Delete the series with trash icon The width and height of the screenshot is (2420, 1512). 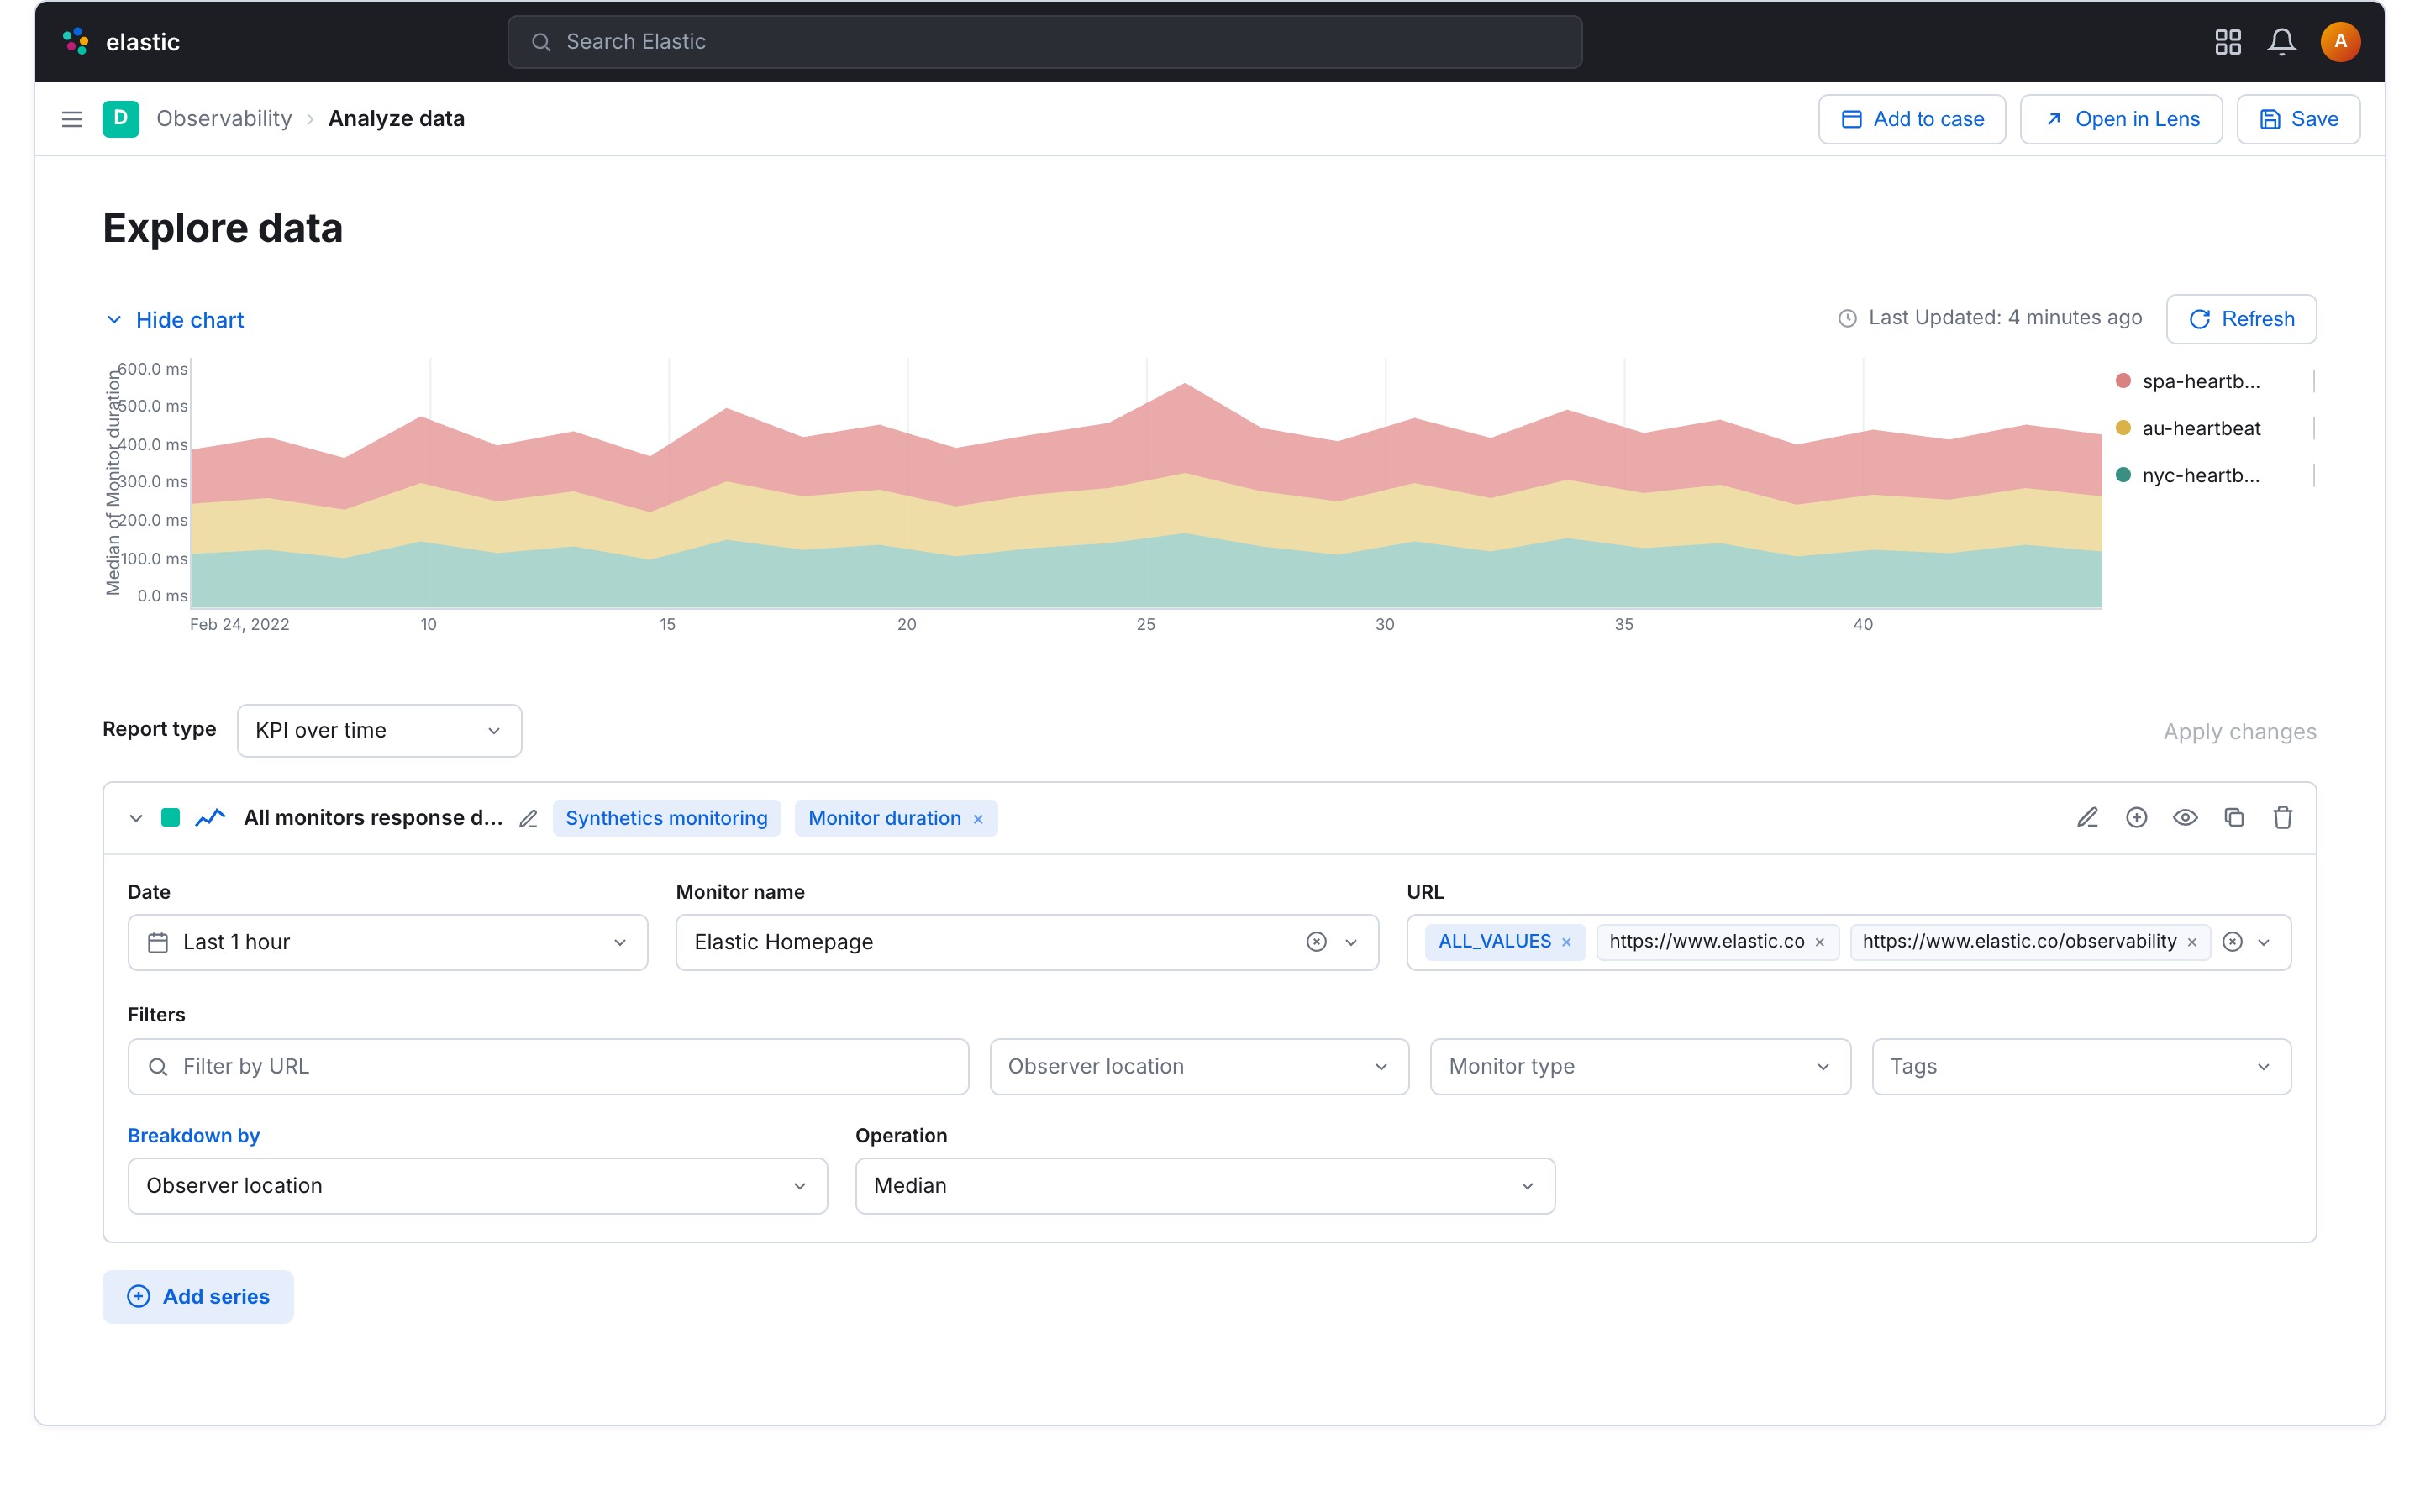(x=2283, y=818)
